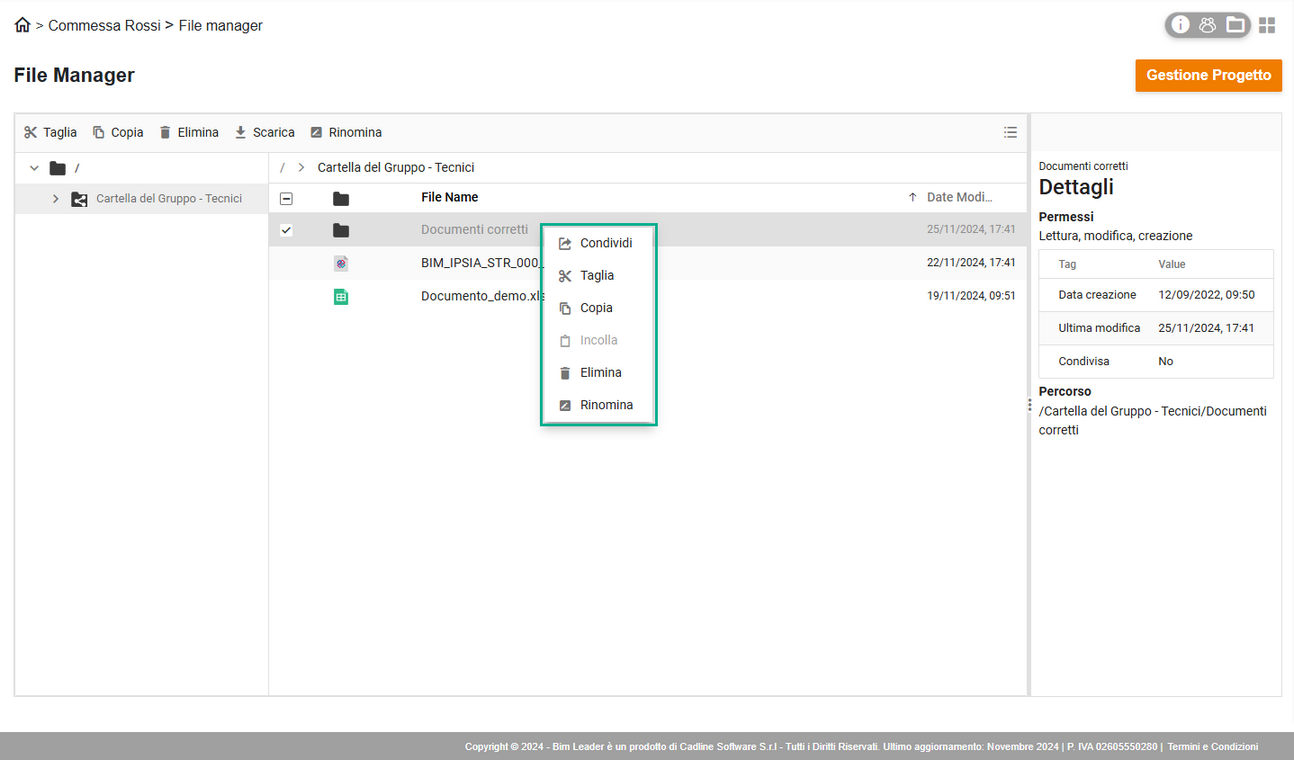
Task: Sort by the File Name column arrow
Action: 912,197
